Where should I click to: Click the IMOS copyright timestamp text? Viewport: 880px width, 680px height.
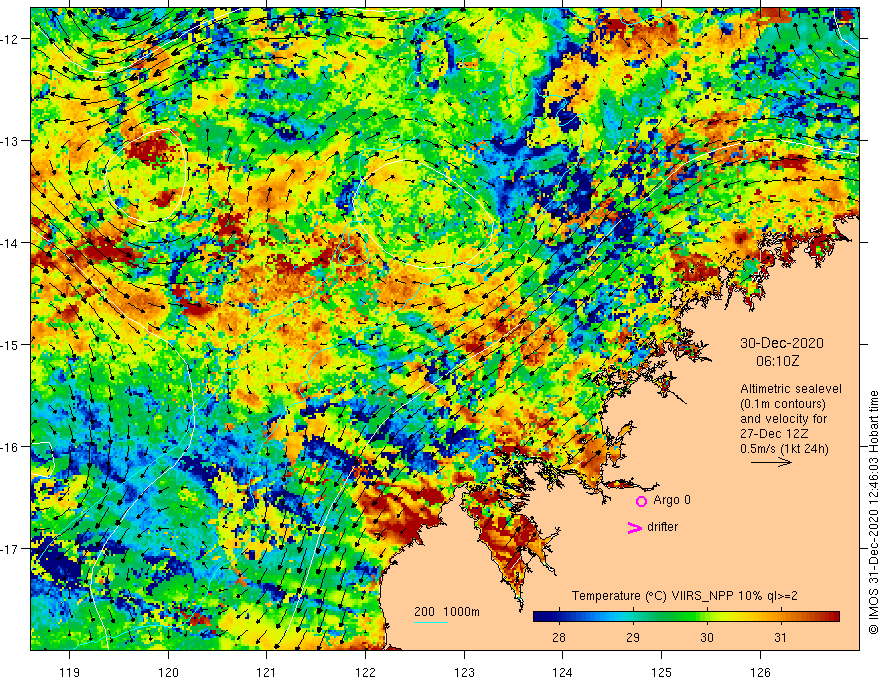[873, 513]
